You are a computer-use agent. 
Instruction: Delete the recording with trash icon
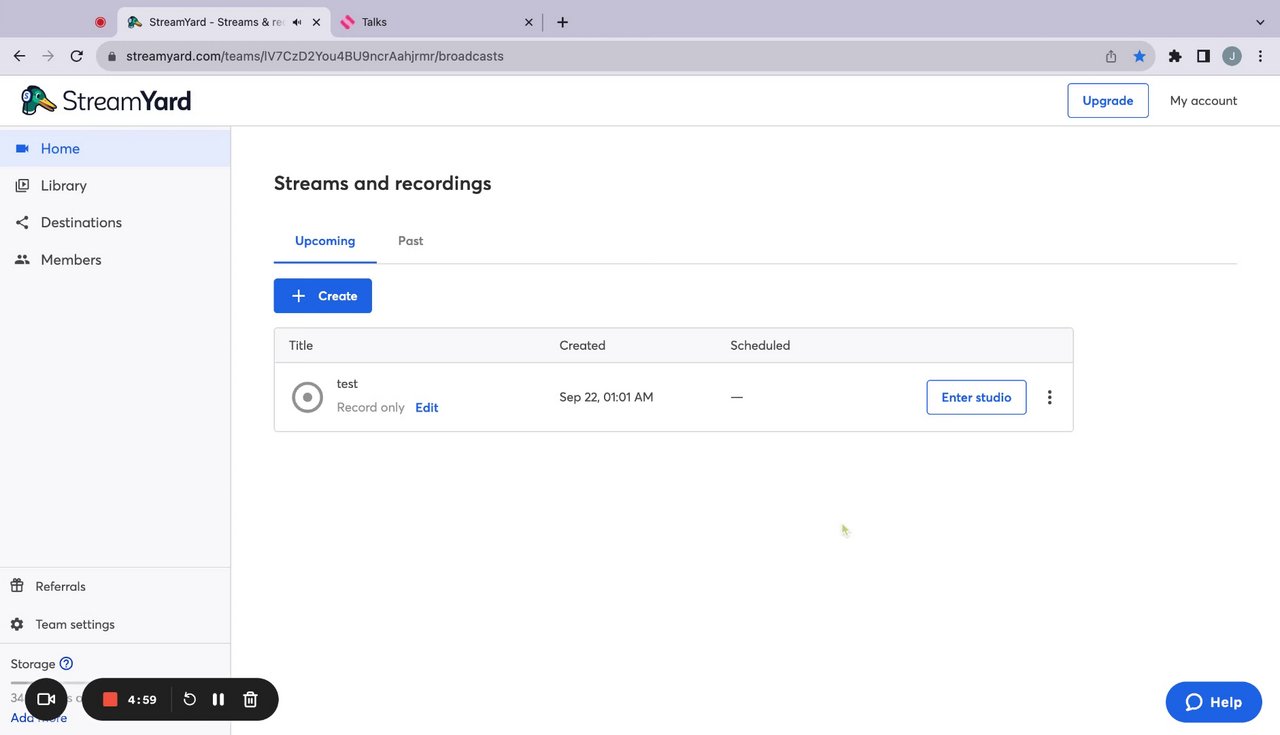[x=251, y=699]
